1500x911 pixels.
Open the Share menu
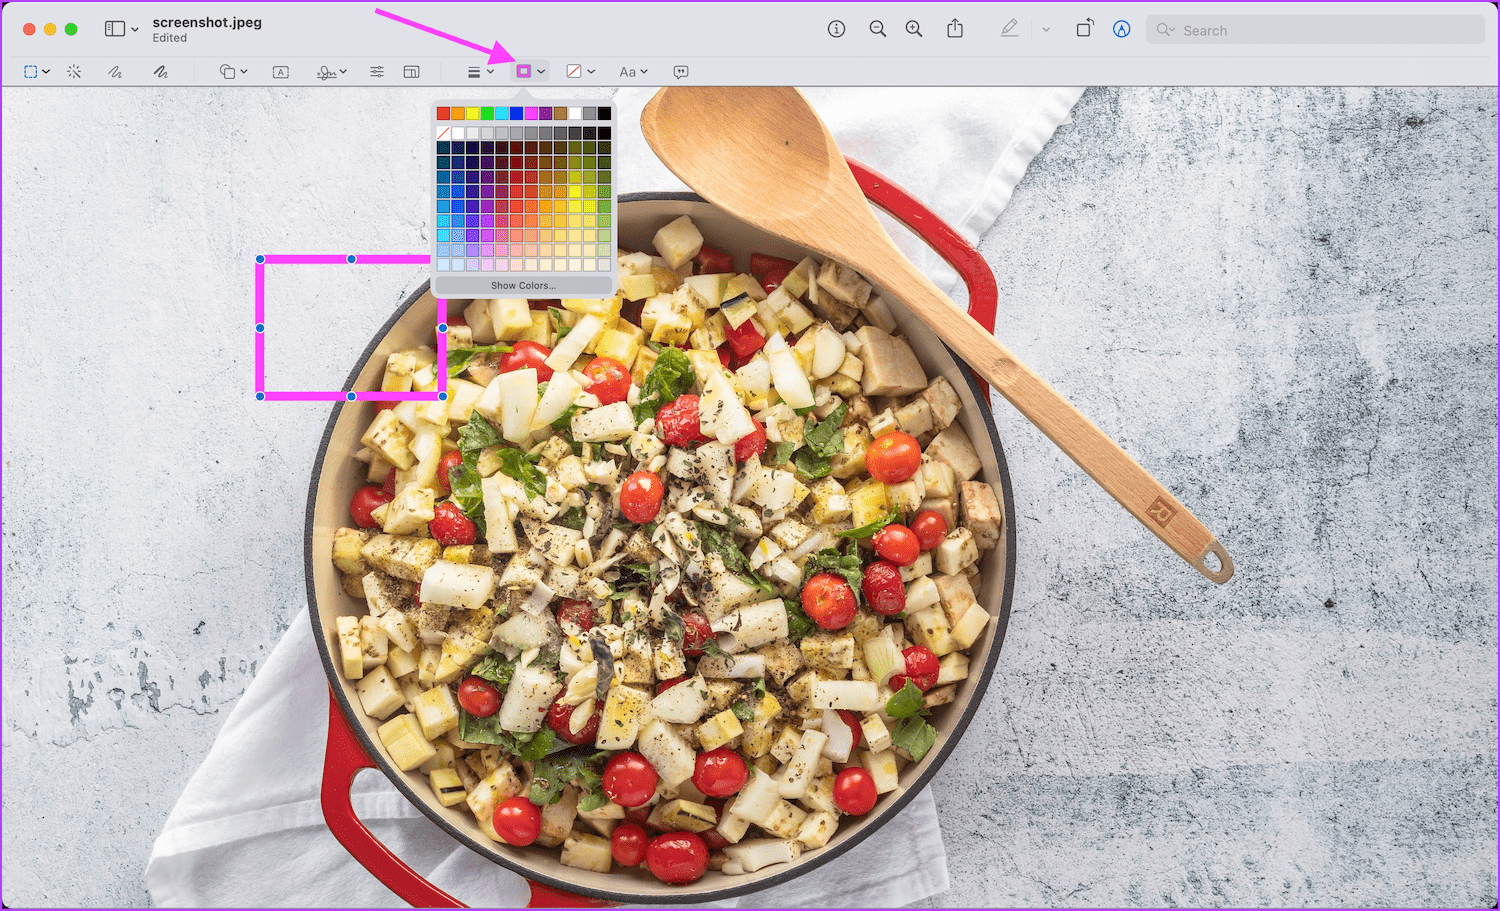955,29
